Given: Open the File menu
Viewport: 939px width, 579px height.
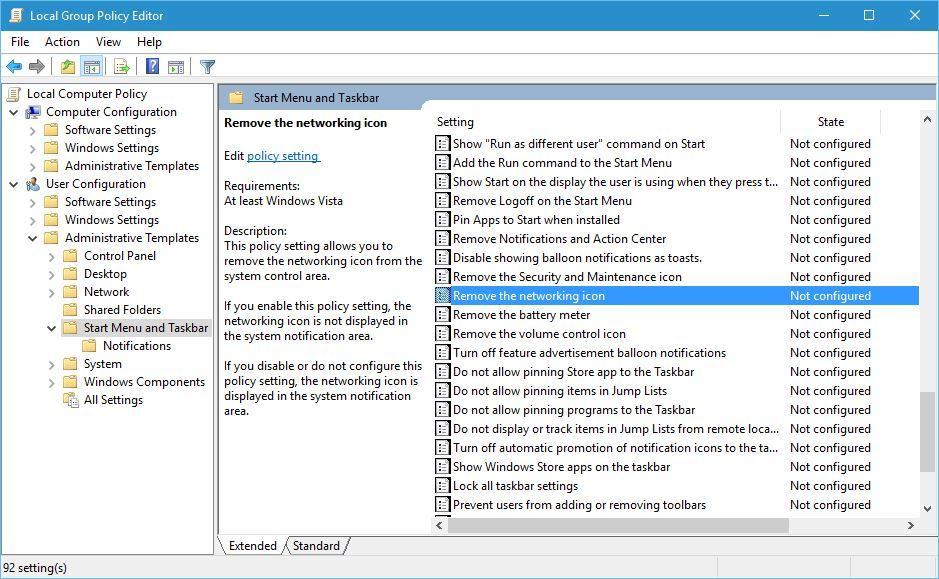Looking at the screenshot, I should point(20,42).
